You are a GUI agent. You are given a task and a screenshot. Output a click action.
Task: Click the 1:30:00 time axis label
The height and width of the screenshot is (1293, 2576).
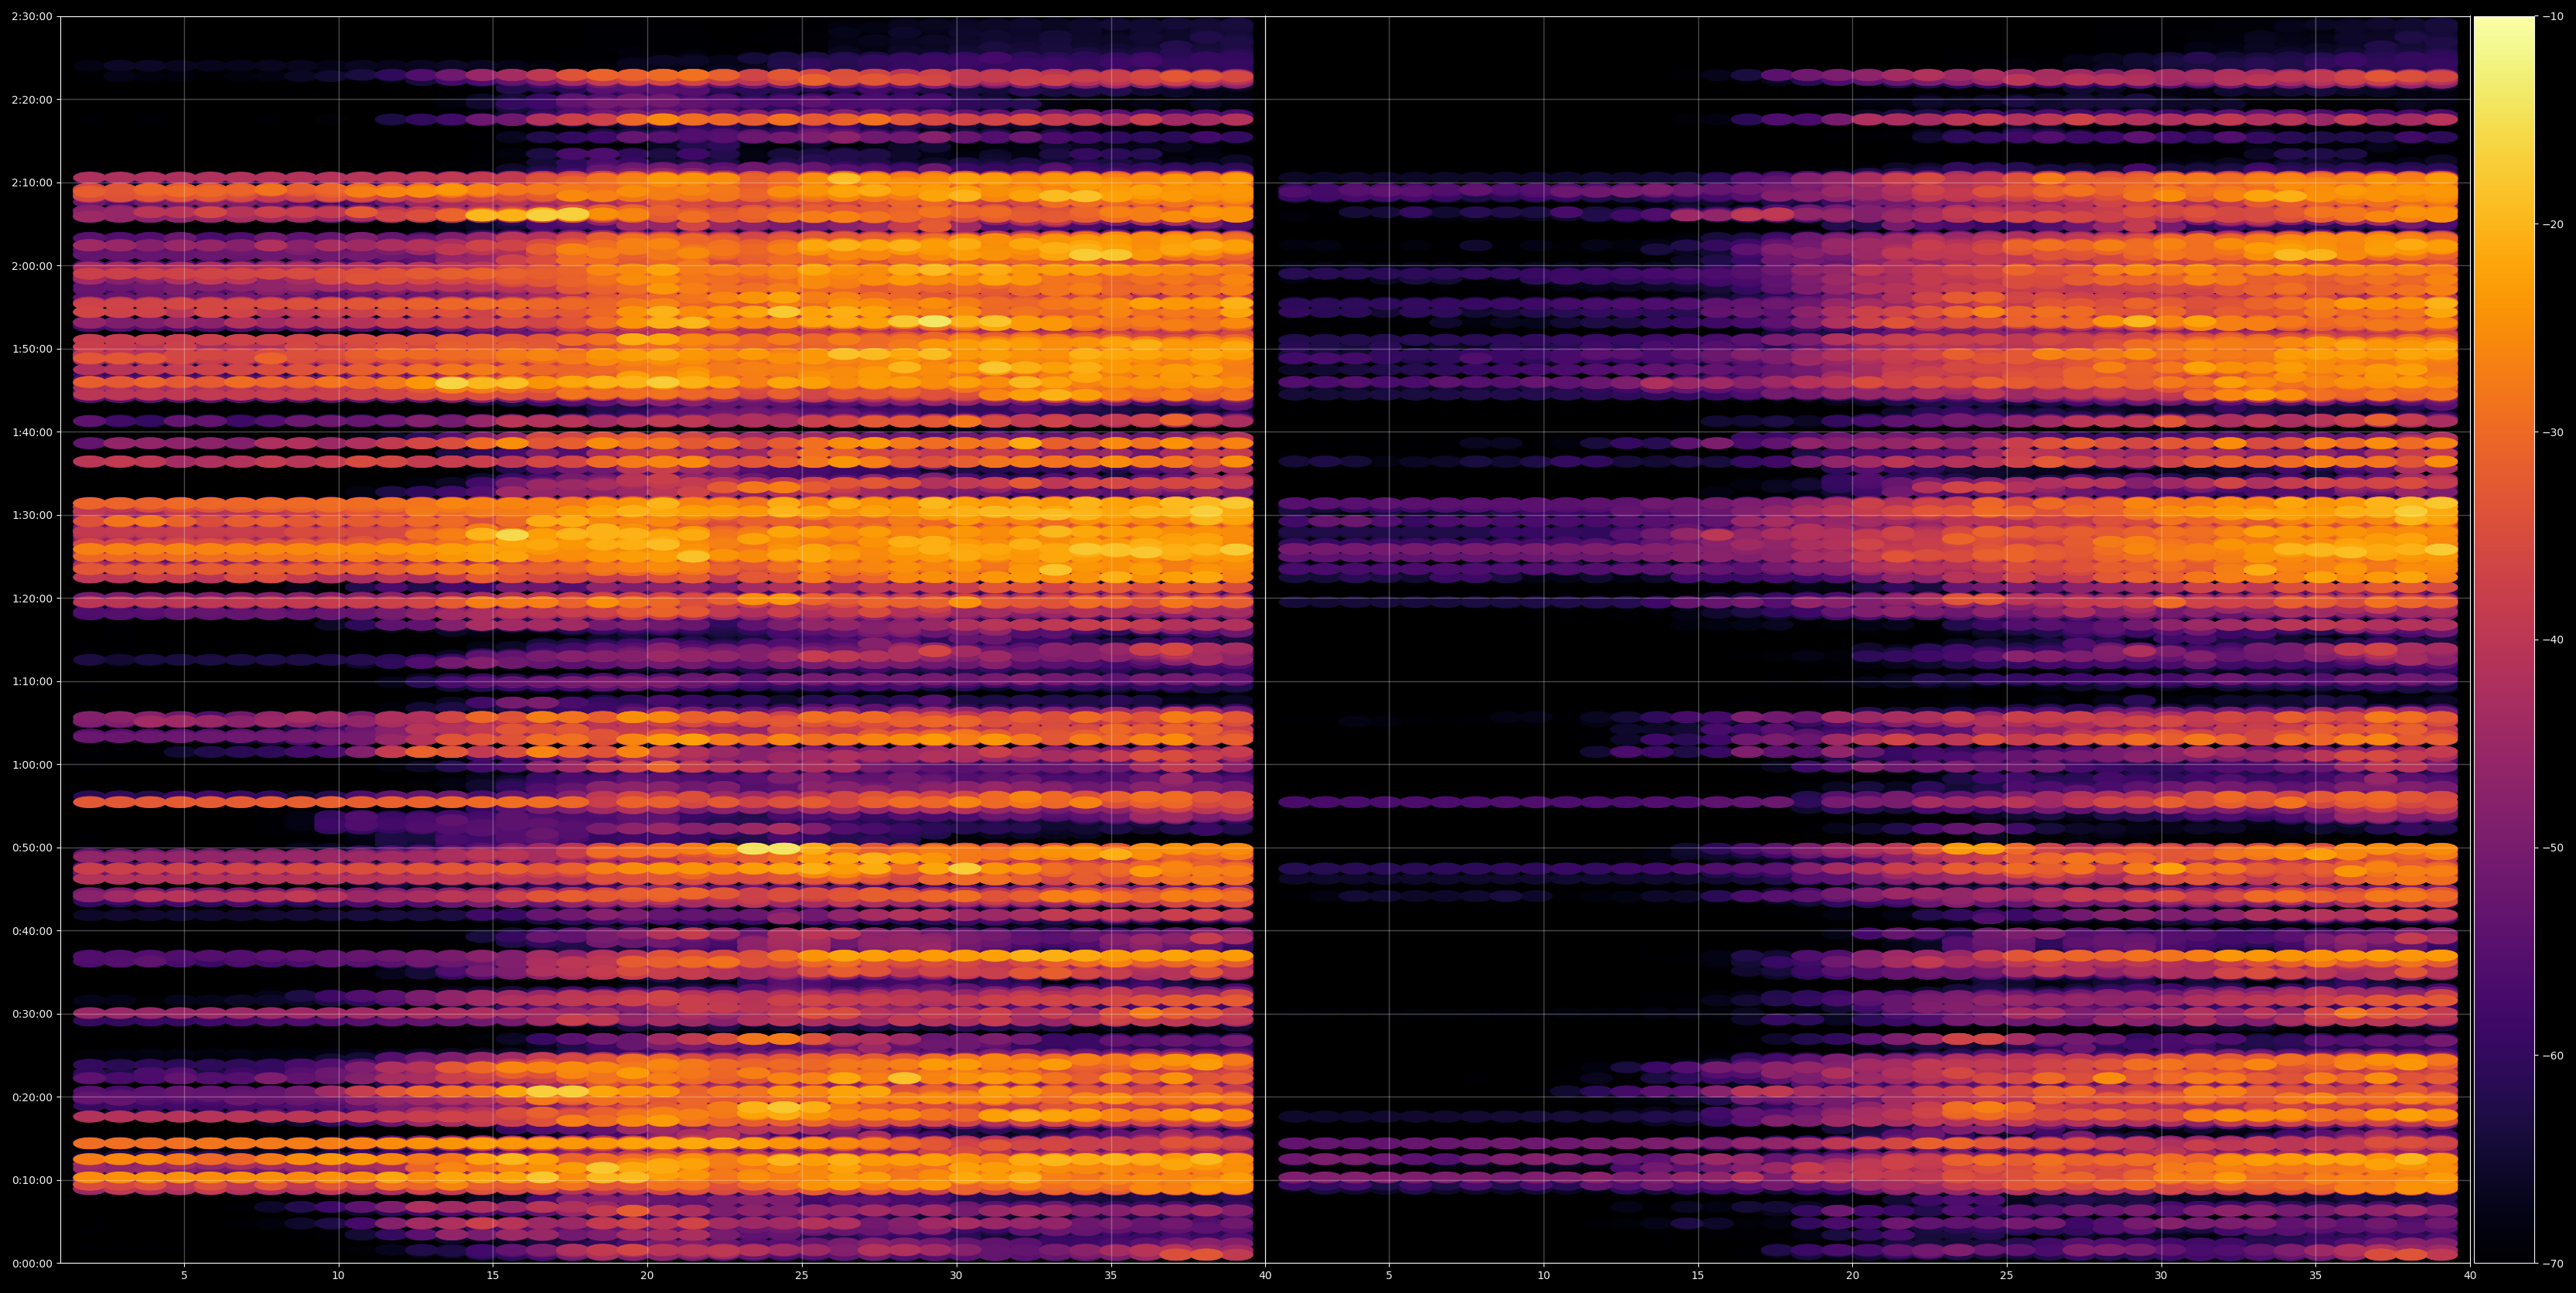[32, 515]
